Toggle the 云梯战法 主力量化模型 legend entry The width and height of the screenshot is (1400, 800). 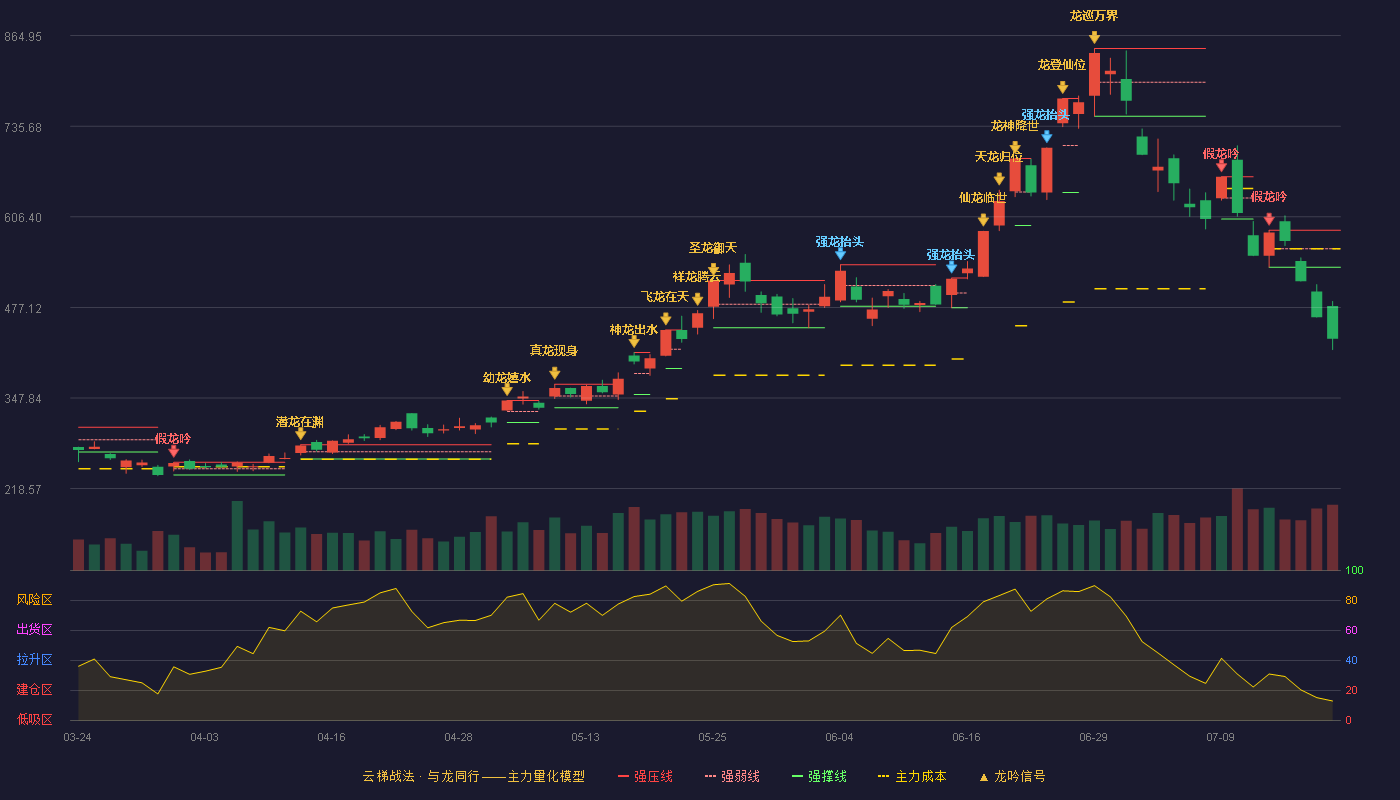(x=474, y=776)
